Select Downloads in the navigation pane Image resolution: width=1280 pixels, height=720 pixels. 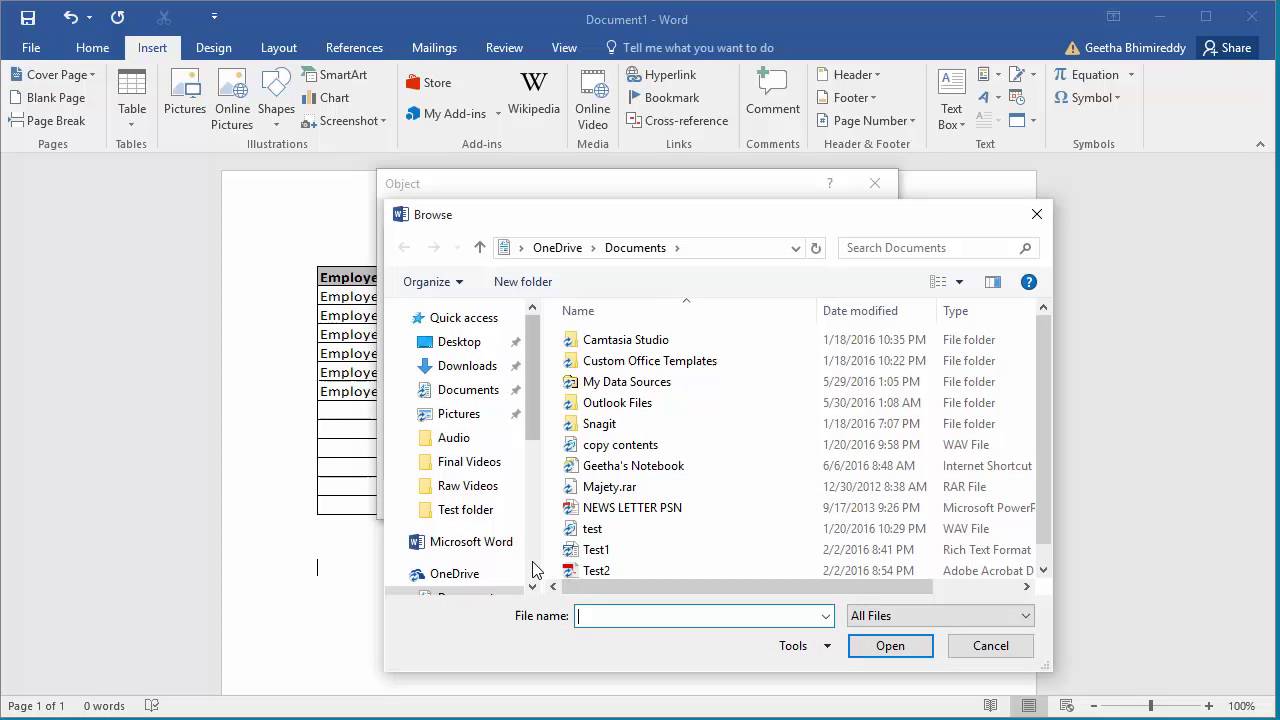click(467, 366)
